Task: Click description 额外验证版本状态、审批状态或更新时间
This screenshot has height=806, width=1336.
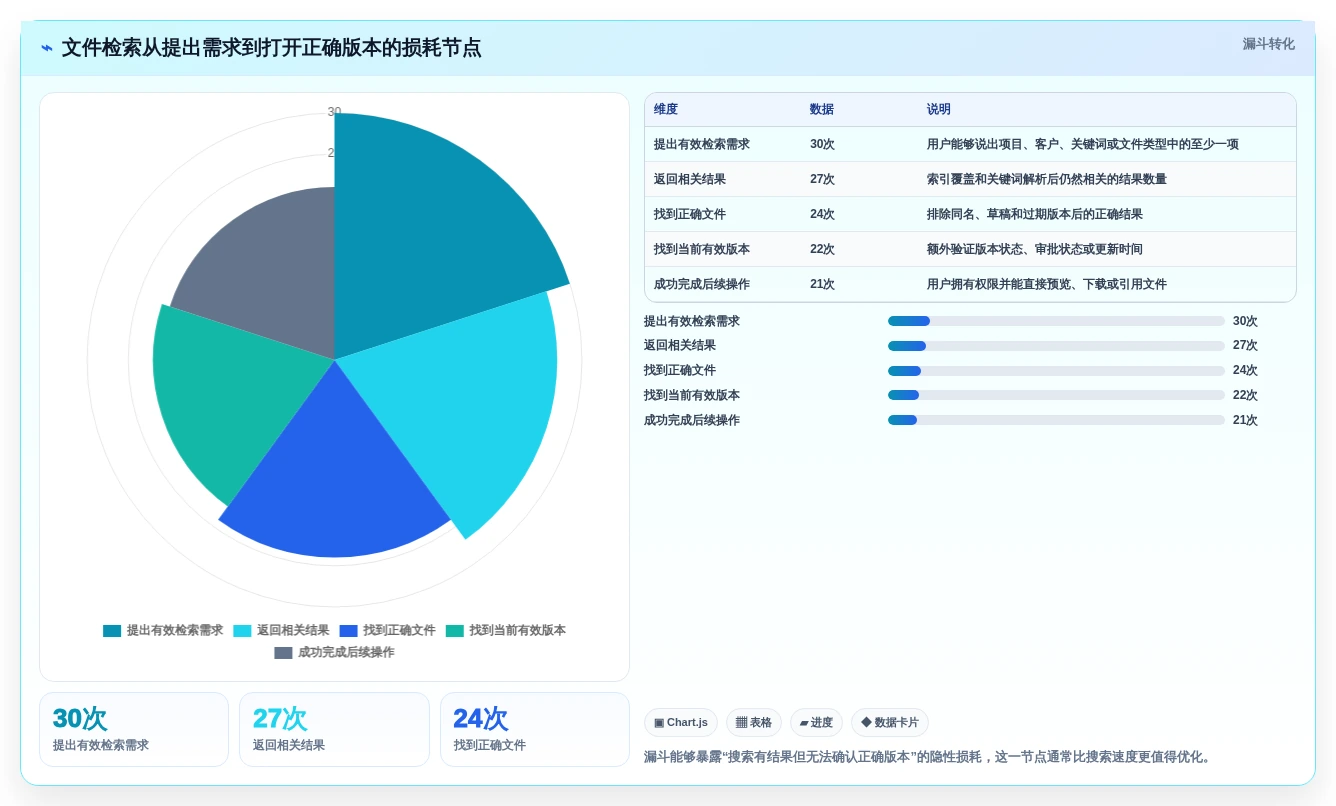Action: [1035, 249]
